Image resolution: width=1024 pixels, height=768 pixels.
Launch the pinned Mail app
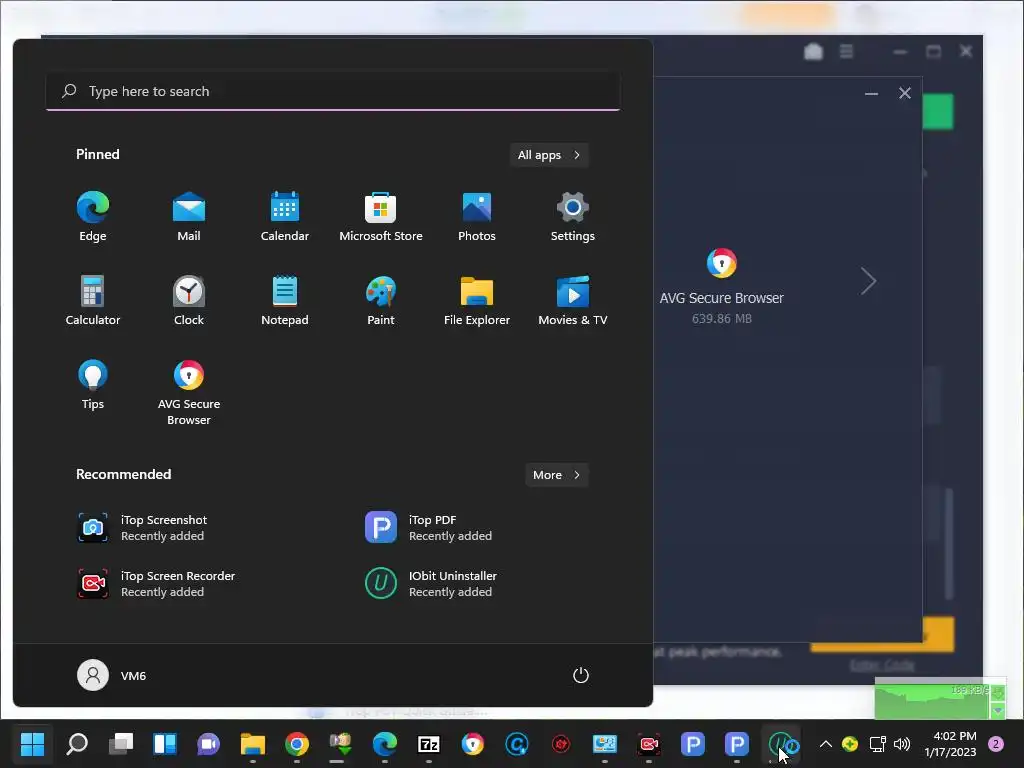pyautogui.click(x=189, y=217)
